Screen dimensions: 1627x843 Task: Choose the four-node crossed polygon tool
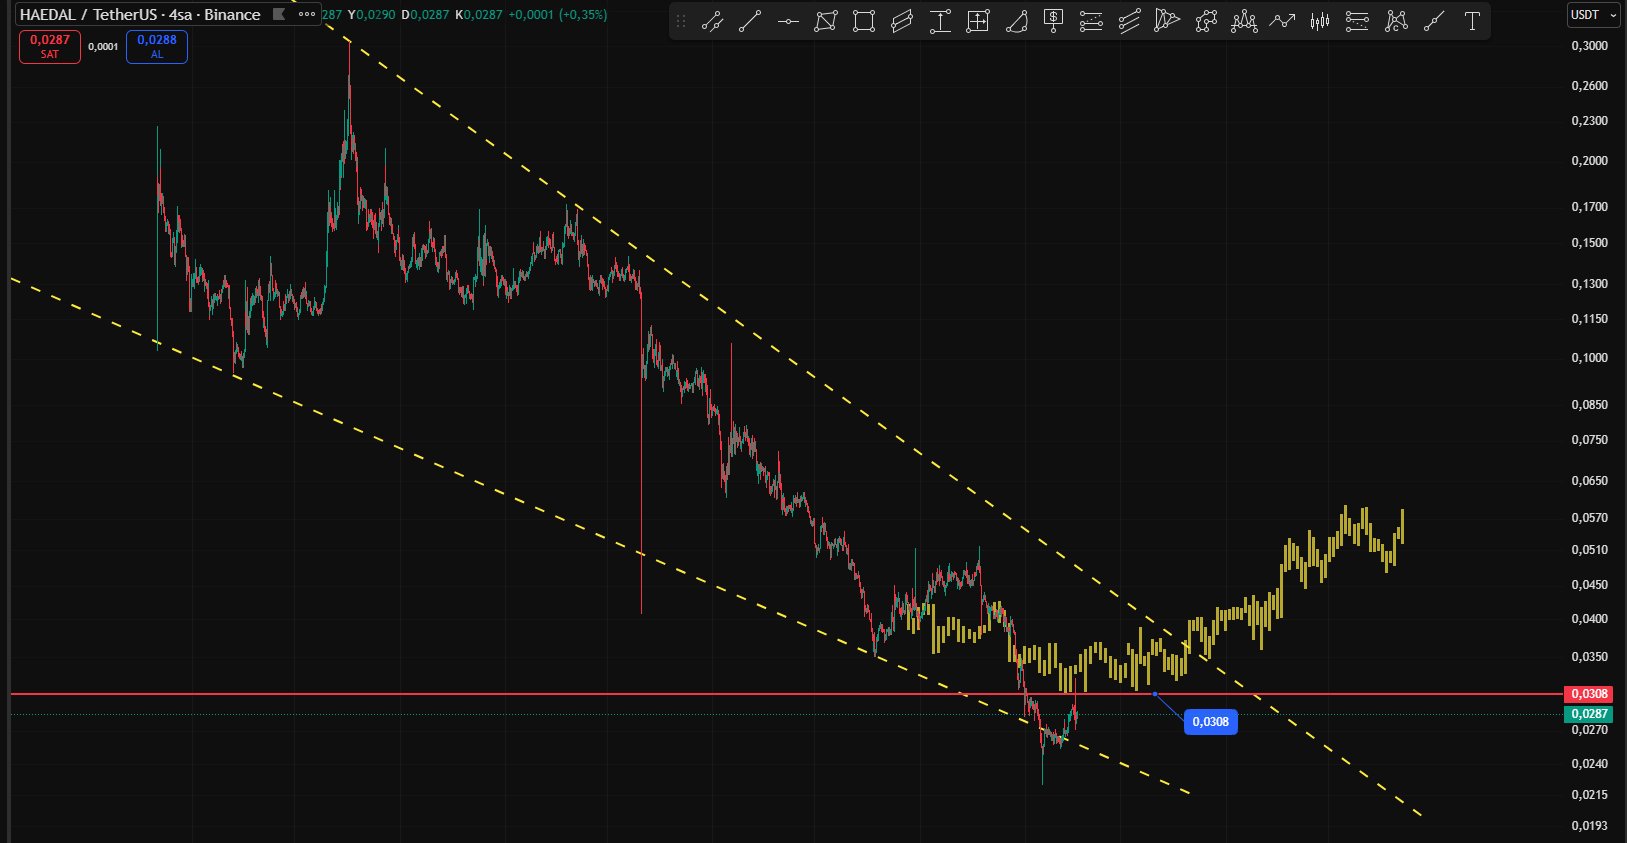(826, 21)
